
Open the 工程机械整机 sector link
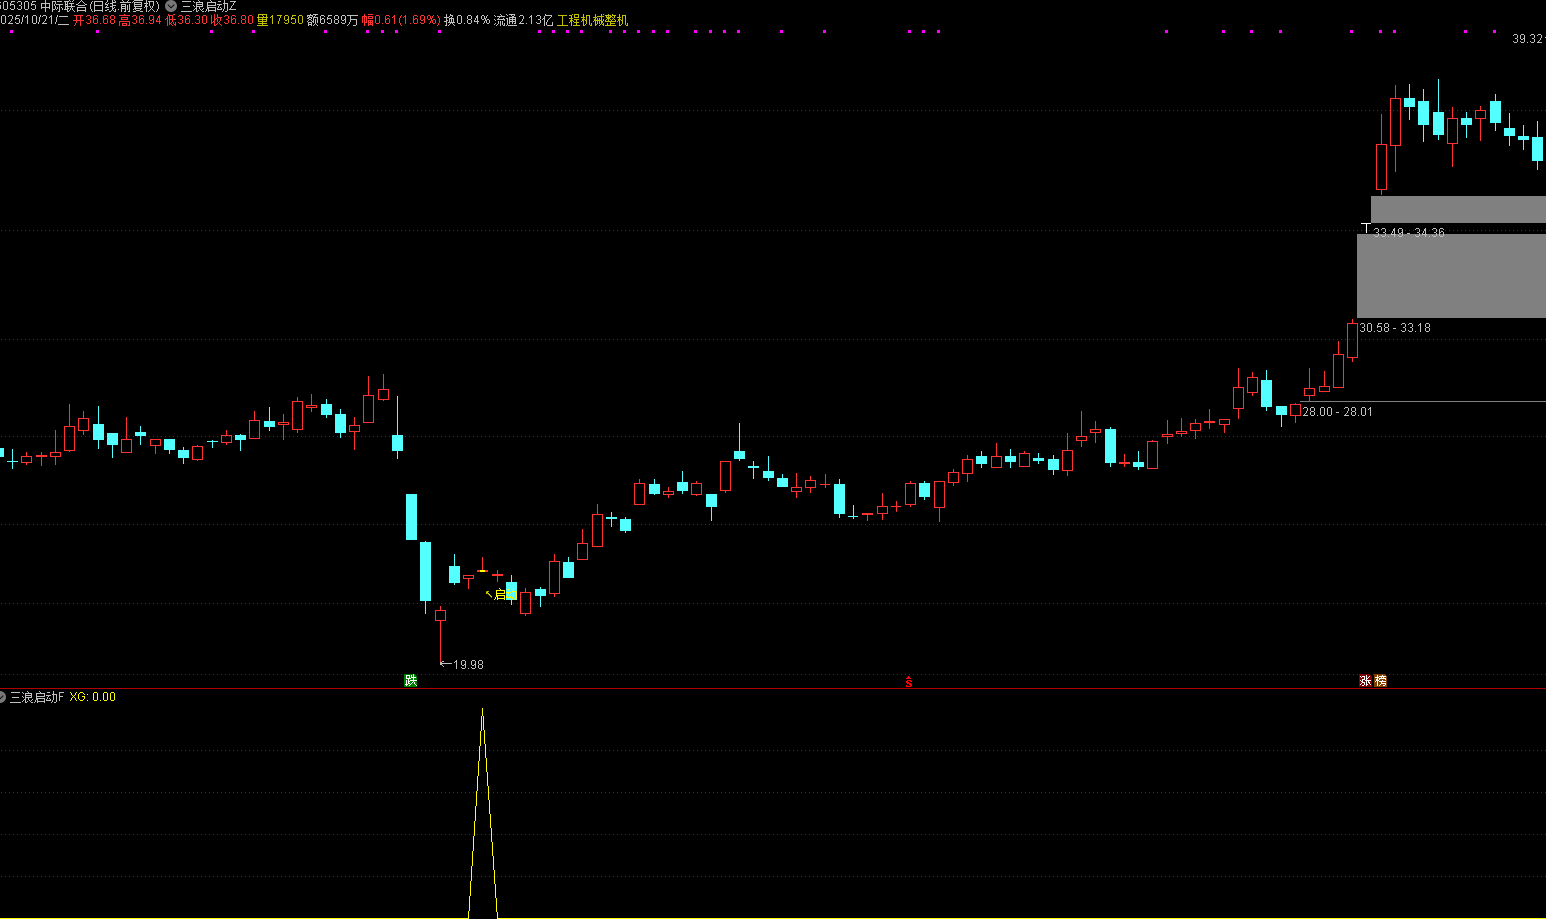[x=592, y=20]
